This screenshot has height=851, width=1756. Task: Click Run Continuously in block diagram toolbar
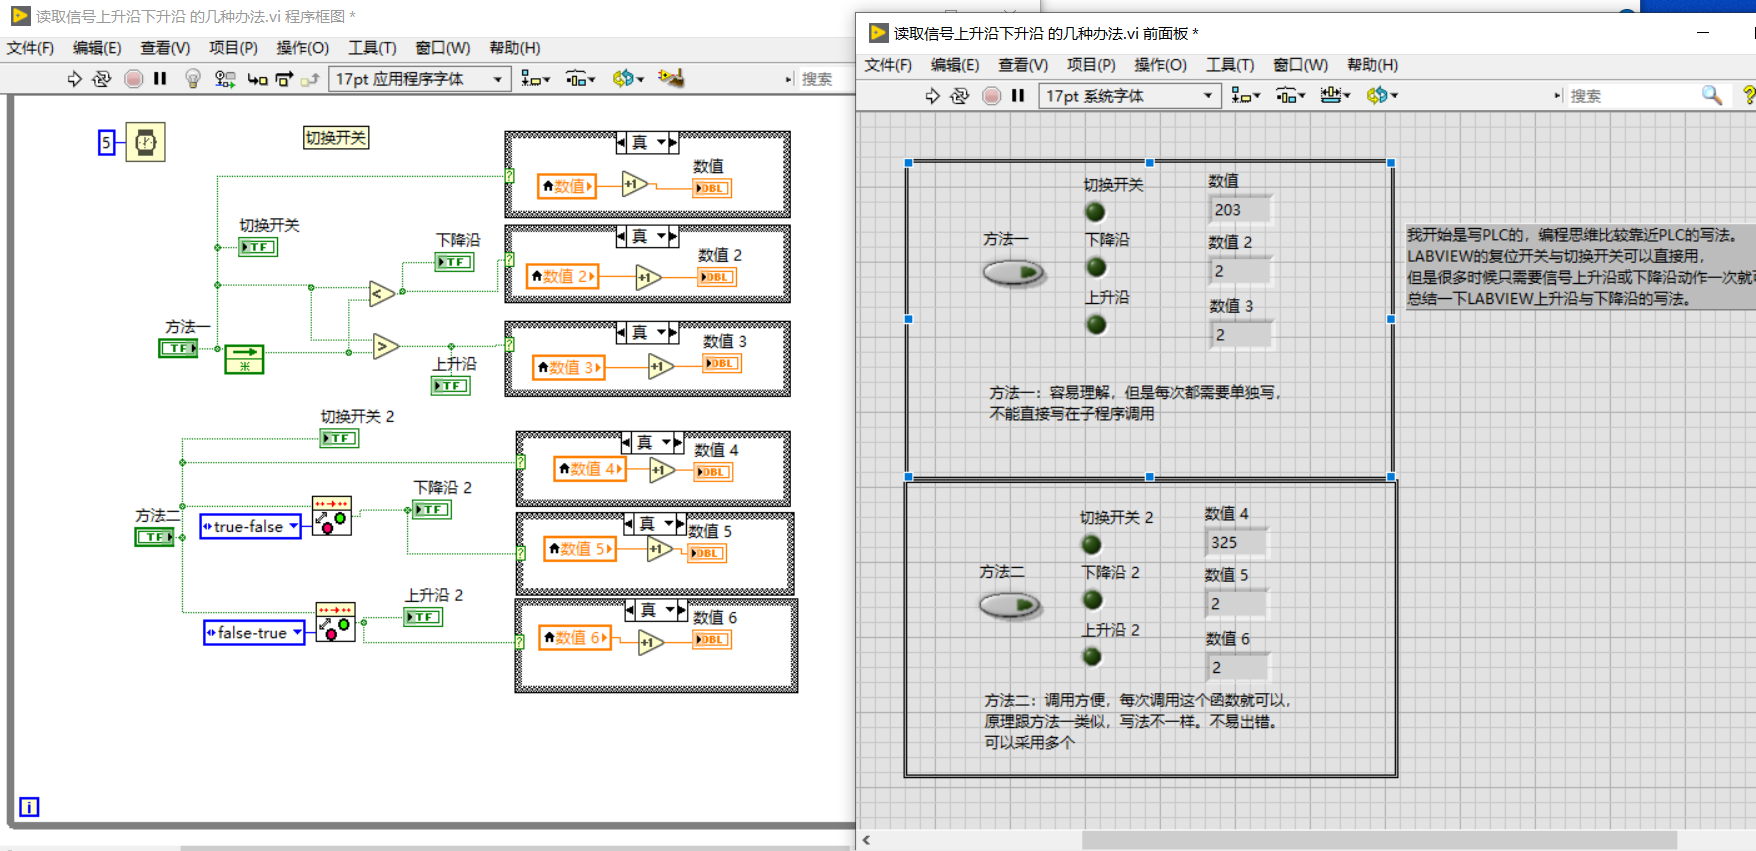101,79
